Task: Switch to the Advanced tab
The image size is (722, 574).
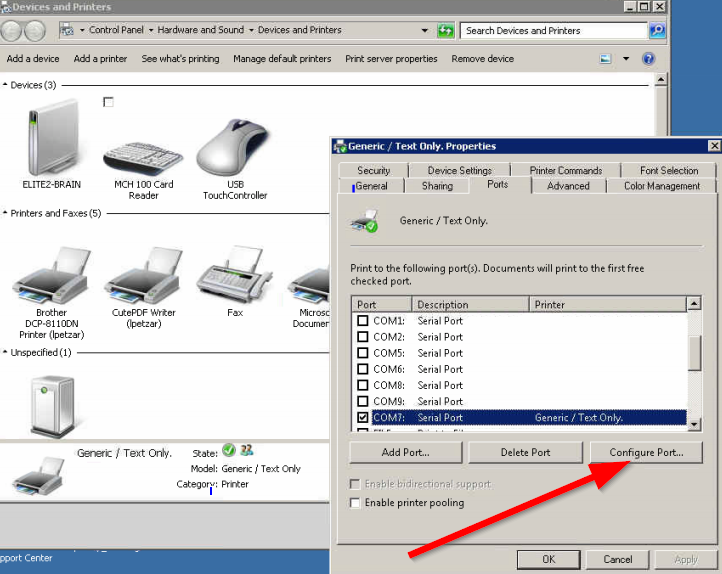Action: 568,186
